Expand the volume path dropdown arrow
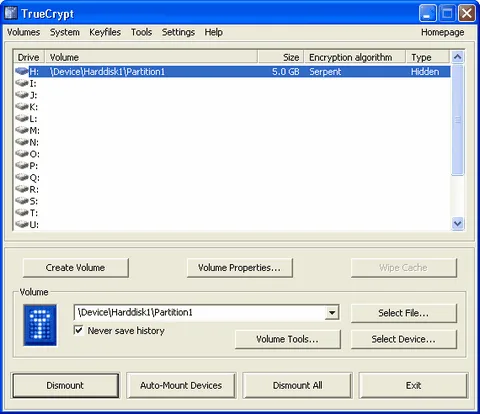The width and height of the screenshot is (480, 414). tap(332, 313)
